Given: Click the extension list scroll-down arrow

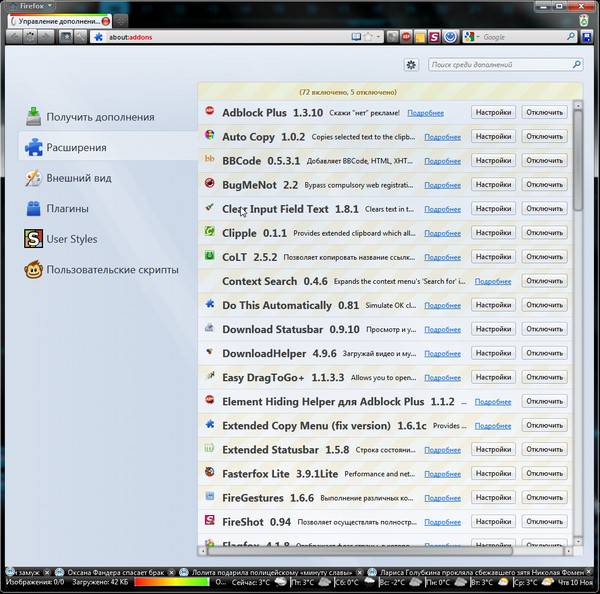Looking at the screenshot, I should 578,542.
